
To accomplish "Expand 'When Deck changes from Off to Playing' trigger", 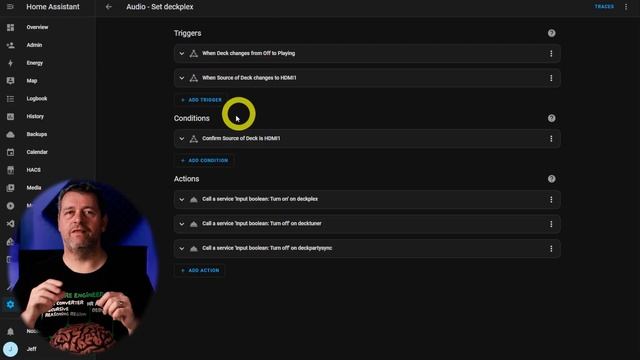I will coord(182,53).
